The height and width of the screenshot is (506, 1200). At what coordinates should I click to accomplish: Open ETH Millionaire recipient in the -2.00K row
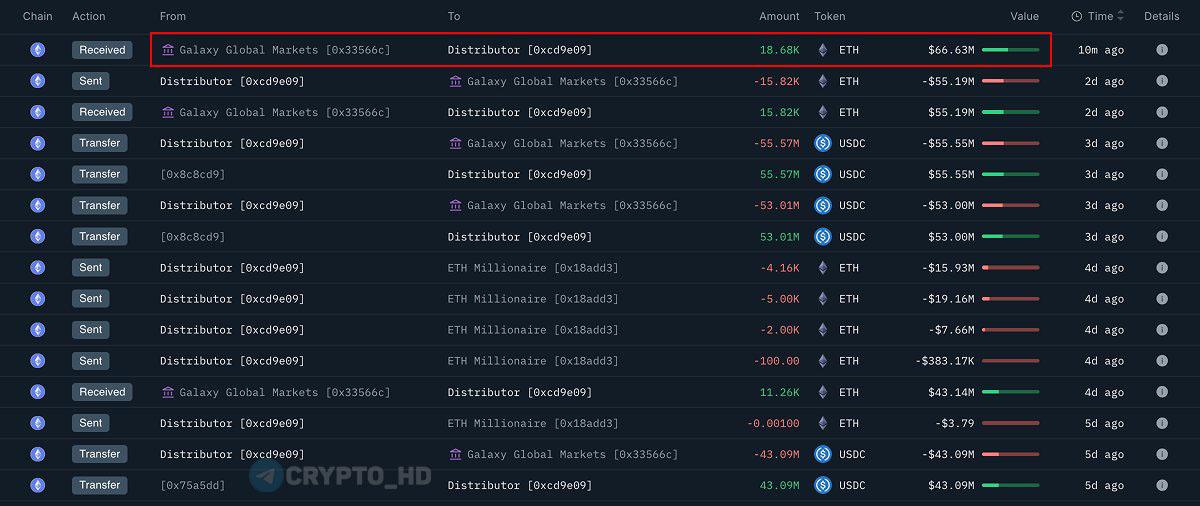pos(533,330)
